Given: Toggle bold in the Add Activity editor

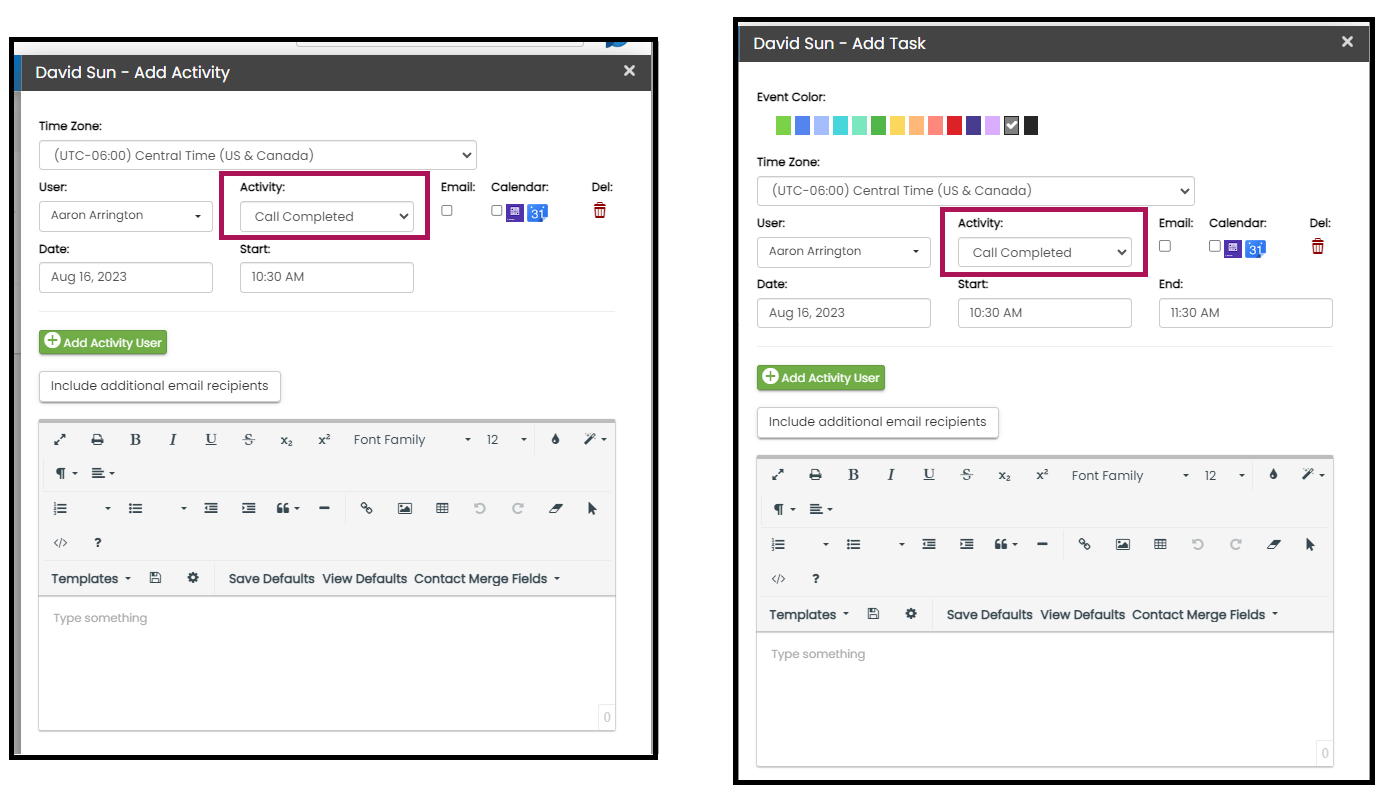Looking at the screenshot, I should [x=135, y=440].
